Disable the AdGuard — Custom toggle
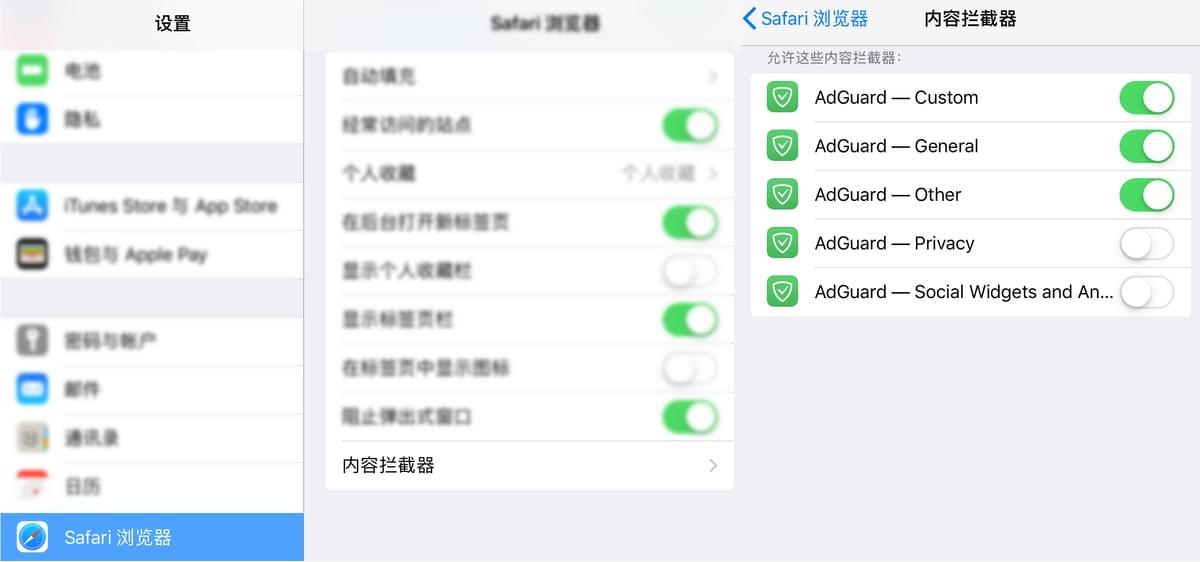 [x=1146, y=98]
